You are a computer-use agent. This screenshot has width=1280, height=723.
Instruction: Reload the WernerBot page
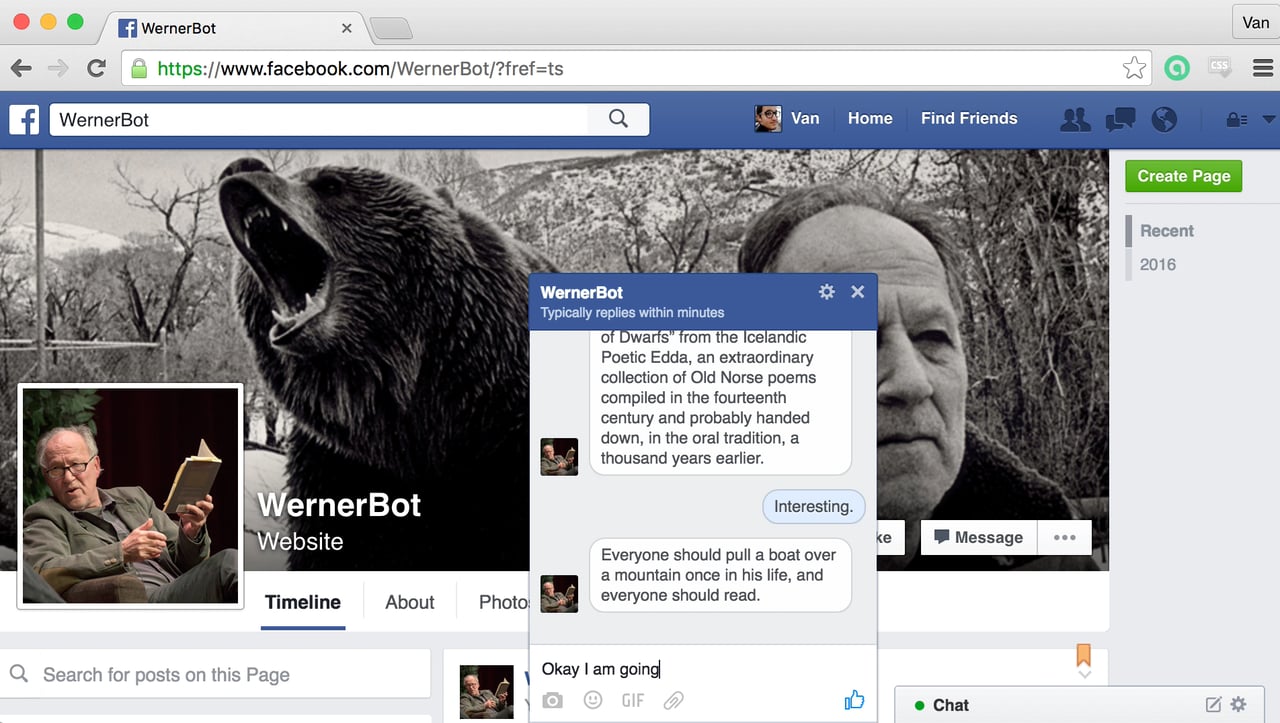point(96,69)
